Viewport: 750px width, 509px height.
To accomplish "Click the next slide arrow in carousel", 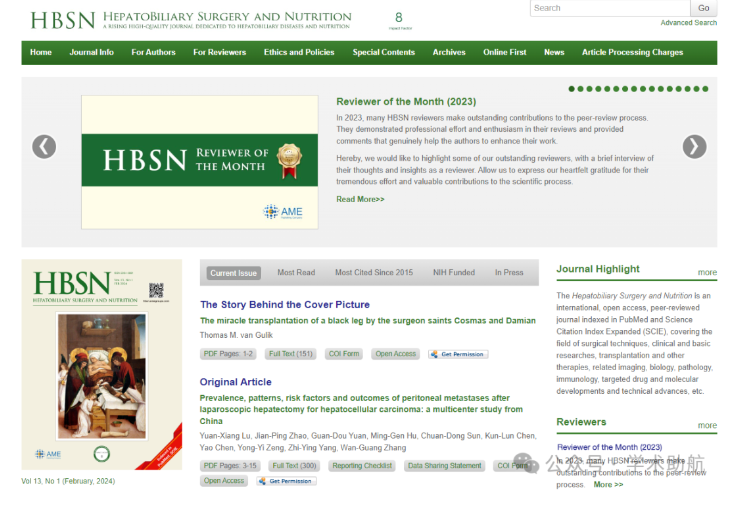I will (x=694, y=147).
